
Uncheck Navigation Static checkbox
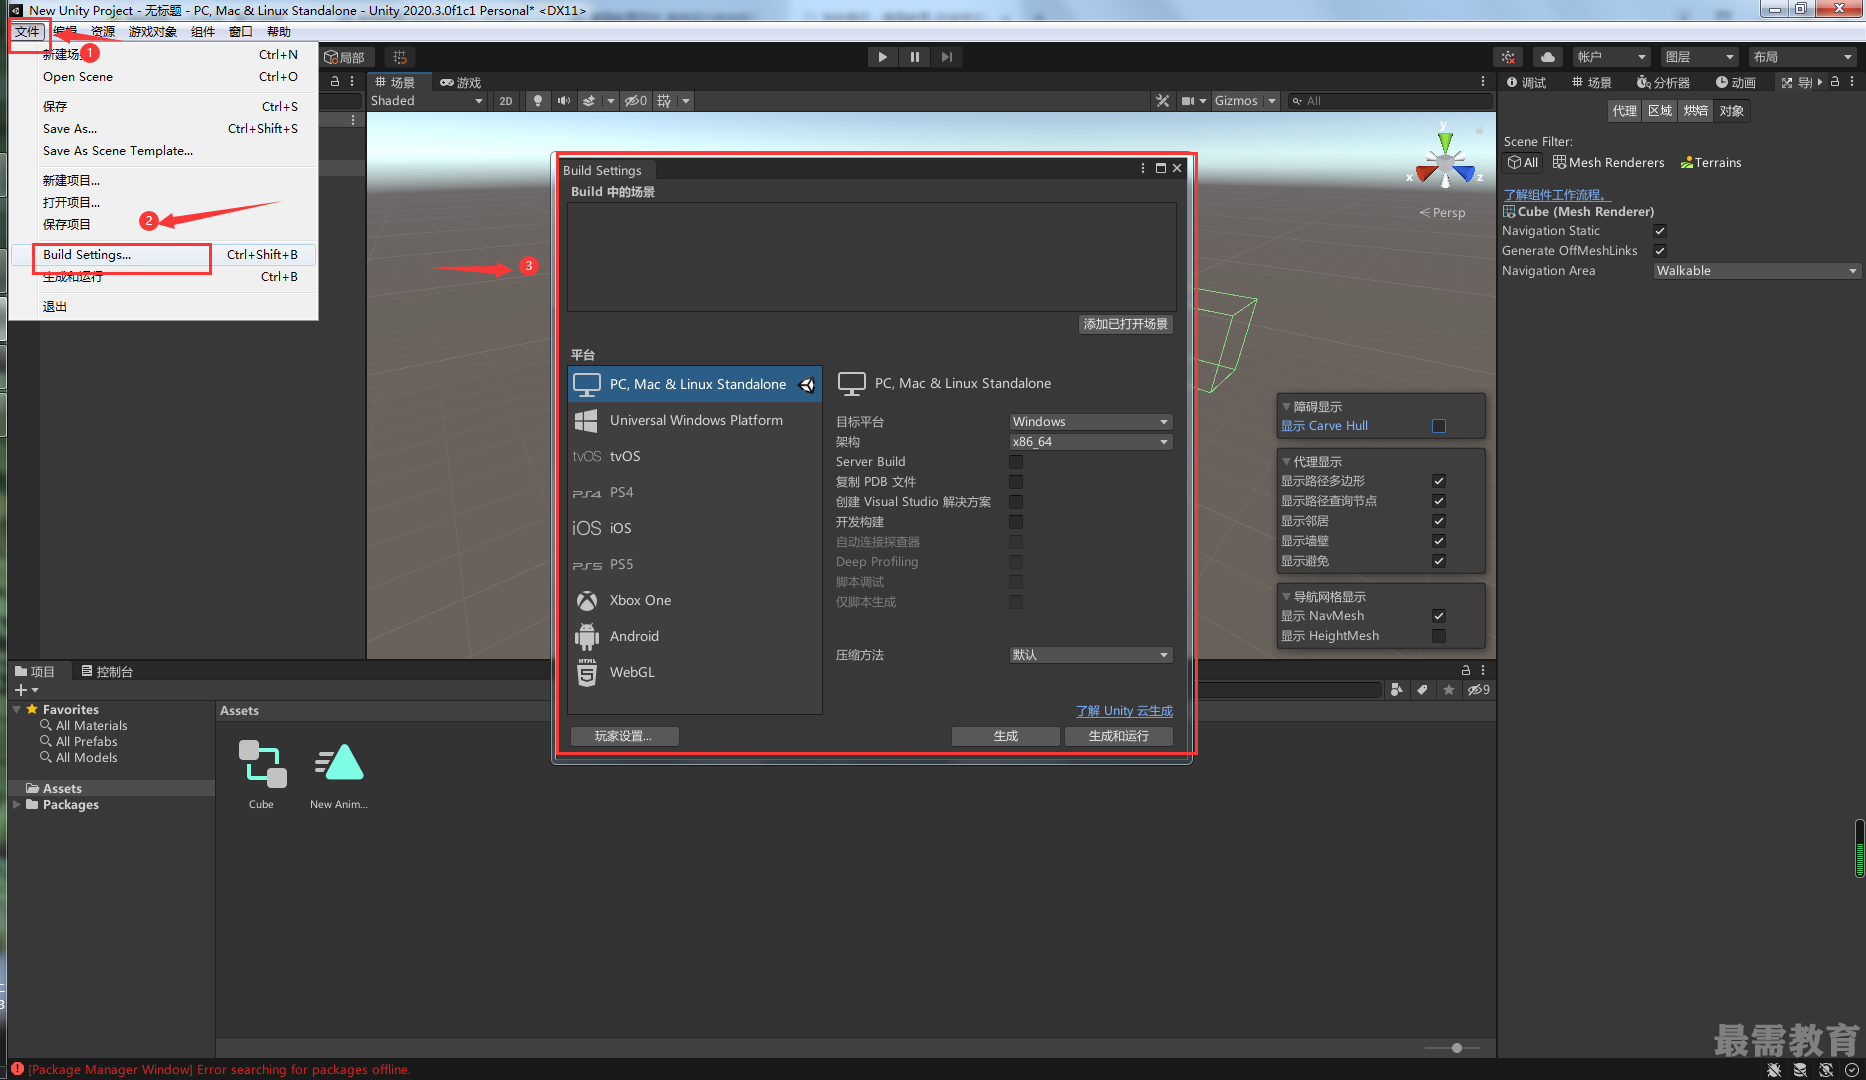click(1660, 231)
